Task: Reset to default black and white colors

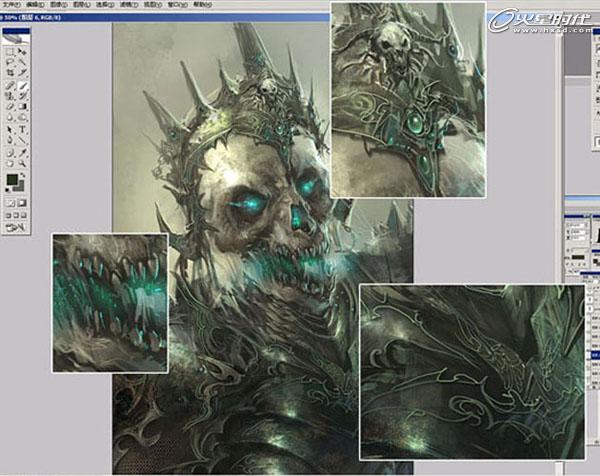Action: [9, 189]
